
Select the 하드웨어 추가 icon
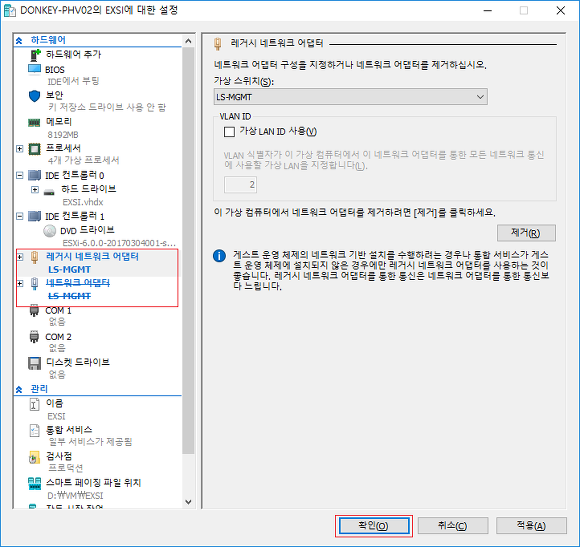coord(35,55)
